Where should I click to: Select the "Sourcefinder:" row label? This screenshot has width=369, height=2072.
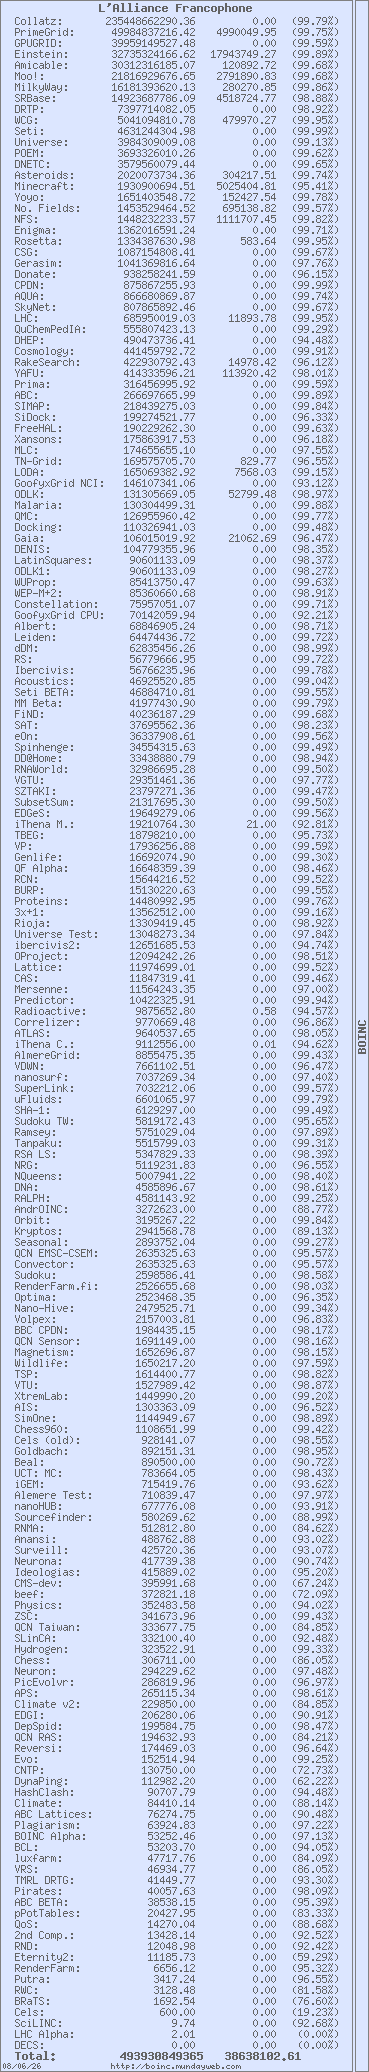(x=54, y=1516)
